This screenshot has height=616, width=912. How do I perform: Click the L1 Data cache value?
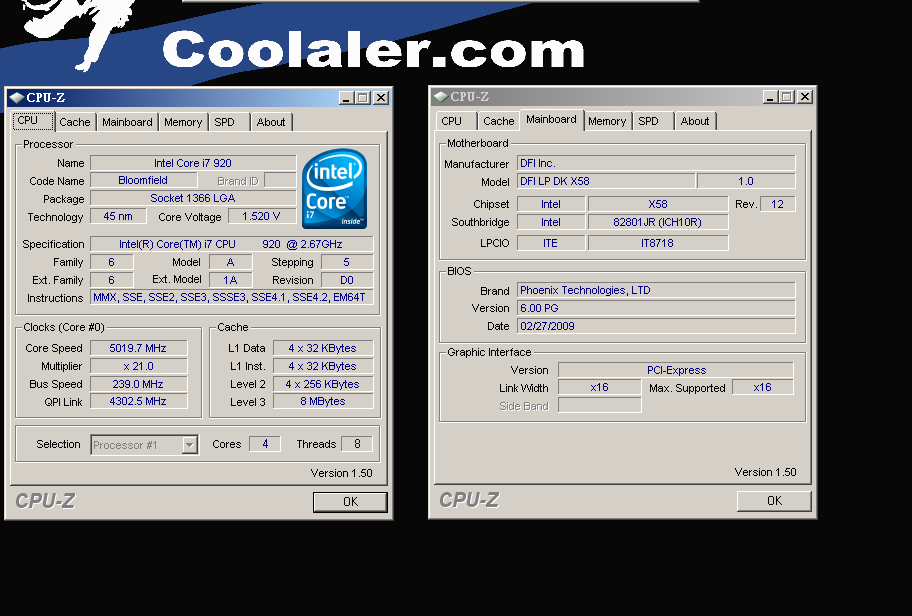coord(323,348)
